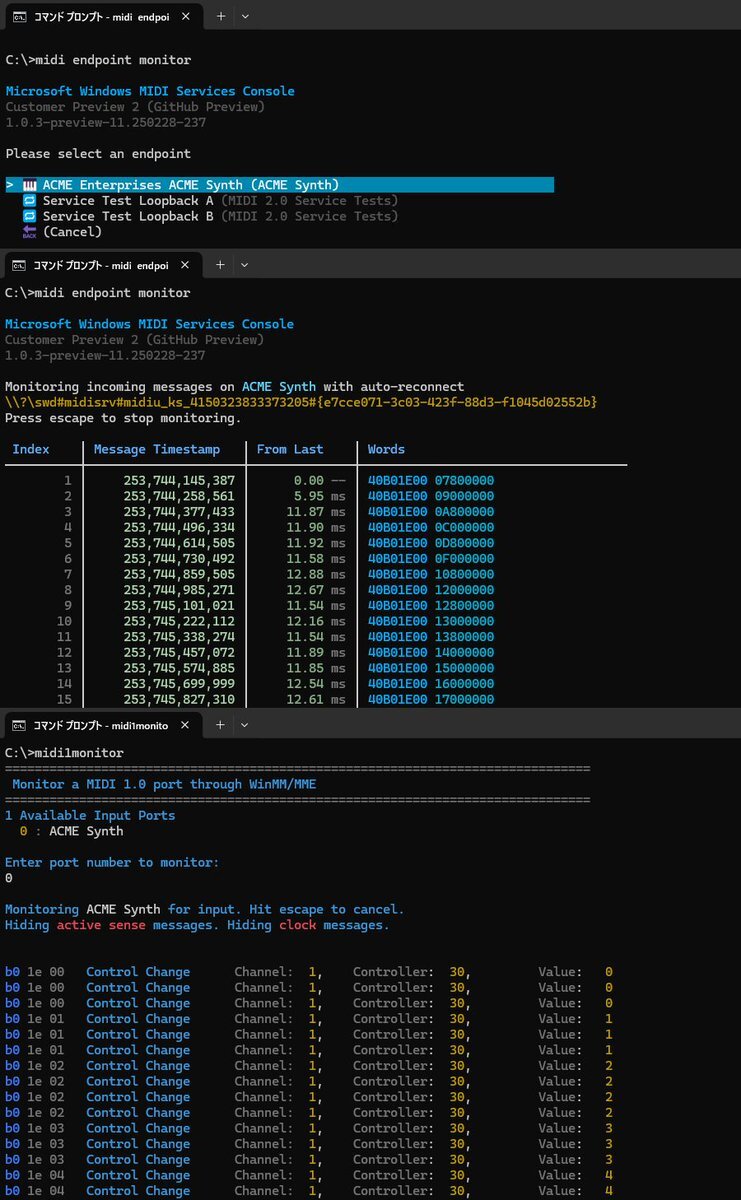741x1200 pixels.
Task: Open a new tab in the monitoring table window
Action: coord(221,265)
